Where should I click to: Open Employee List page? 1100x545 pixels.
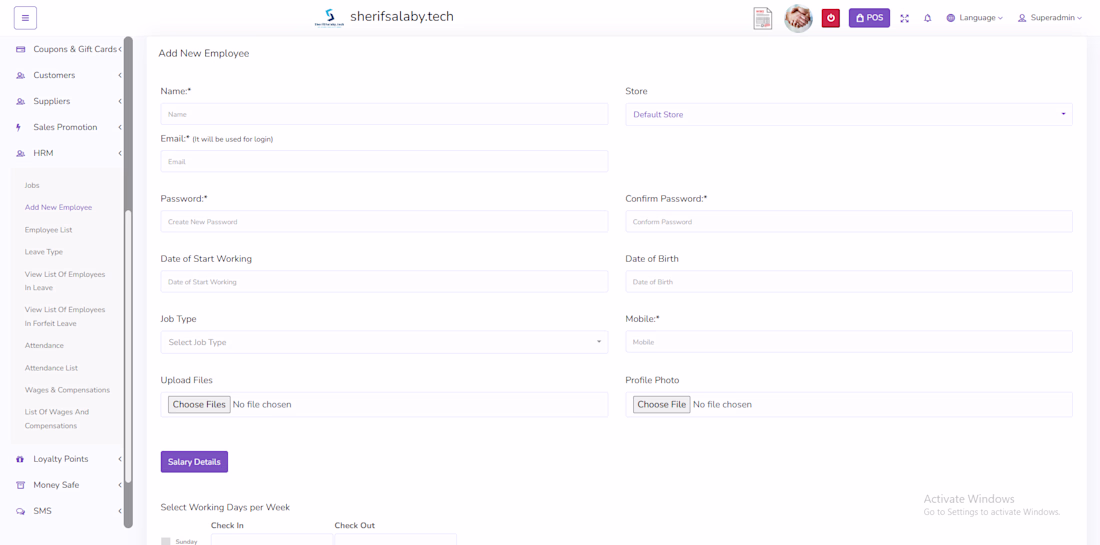pyautogui.click(x=48, y=229)
